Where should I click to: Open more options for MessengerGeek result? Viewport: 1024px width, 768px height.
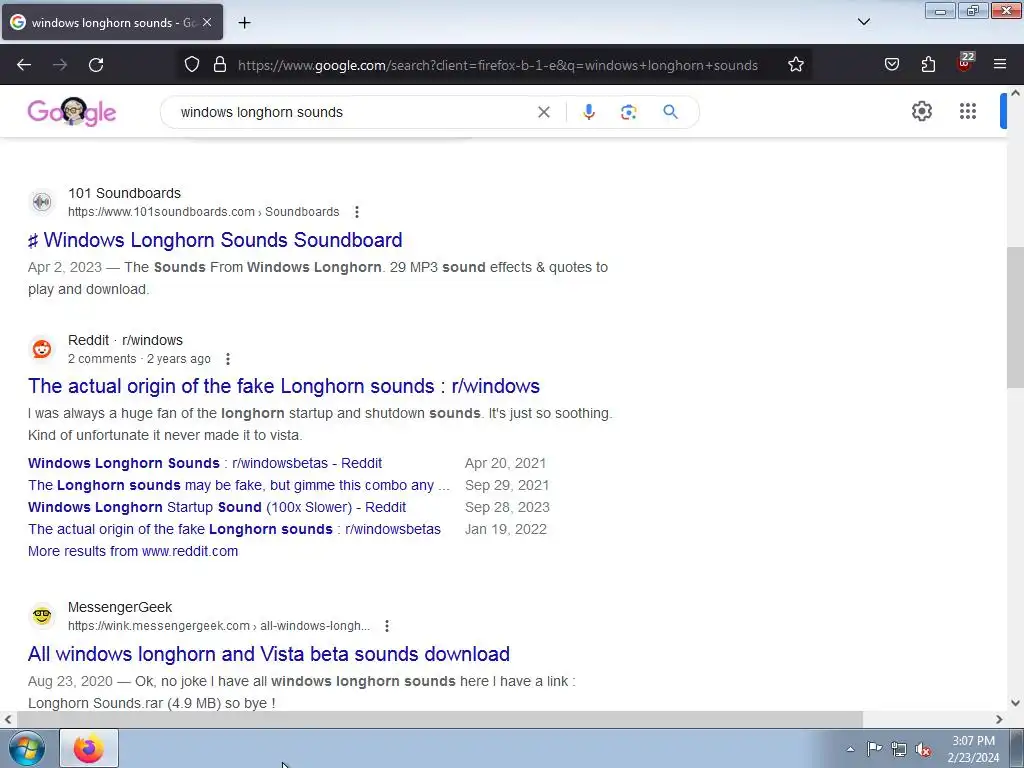pos(387,626)
